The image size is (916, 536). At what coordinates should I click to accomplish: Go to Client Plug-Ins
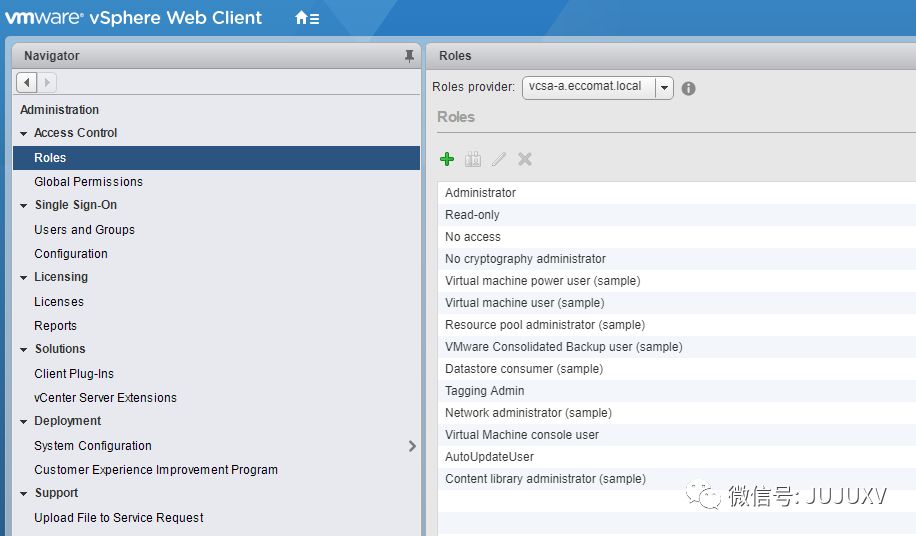(74, 374)
